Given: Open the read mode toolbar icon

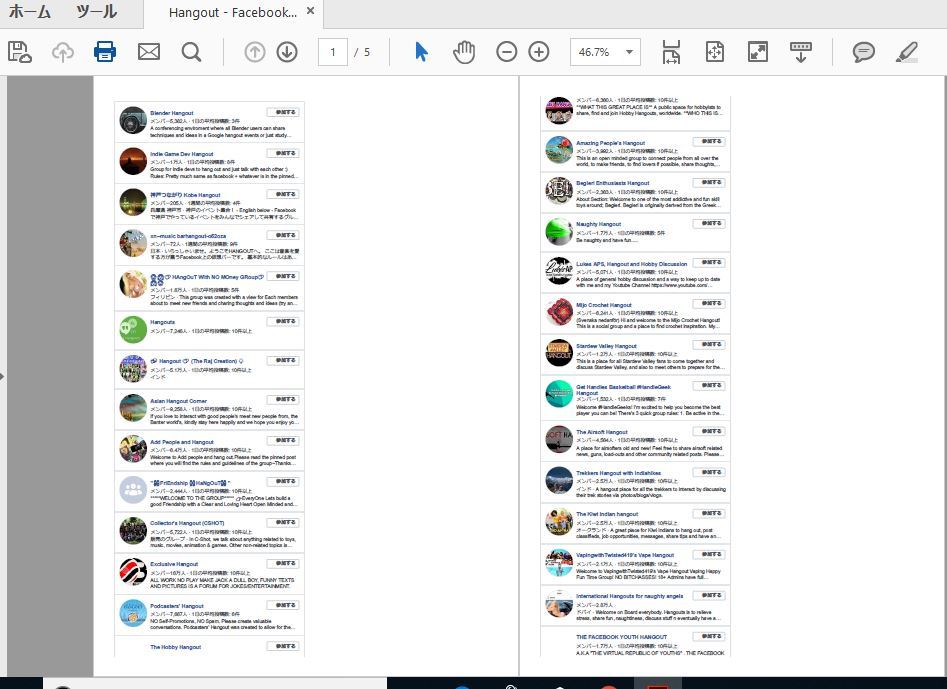Looking at the screenshot, I should 801,52.
